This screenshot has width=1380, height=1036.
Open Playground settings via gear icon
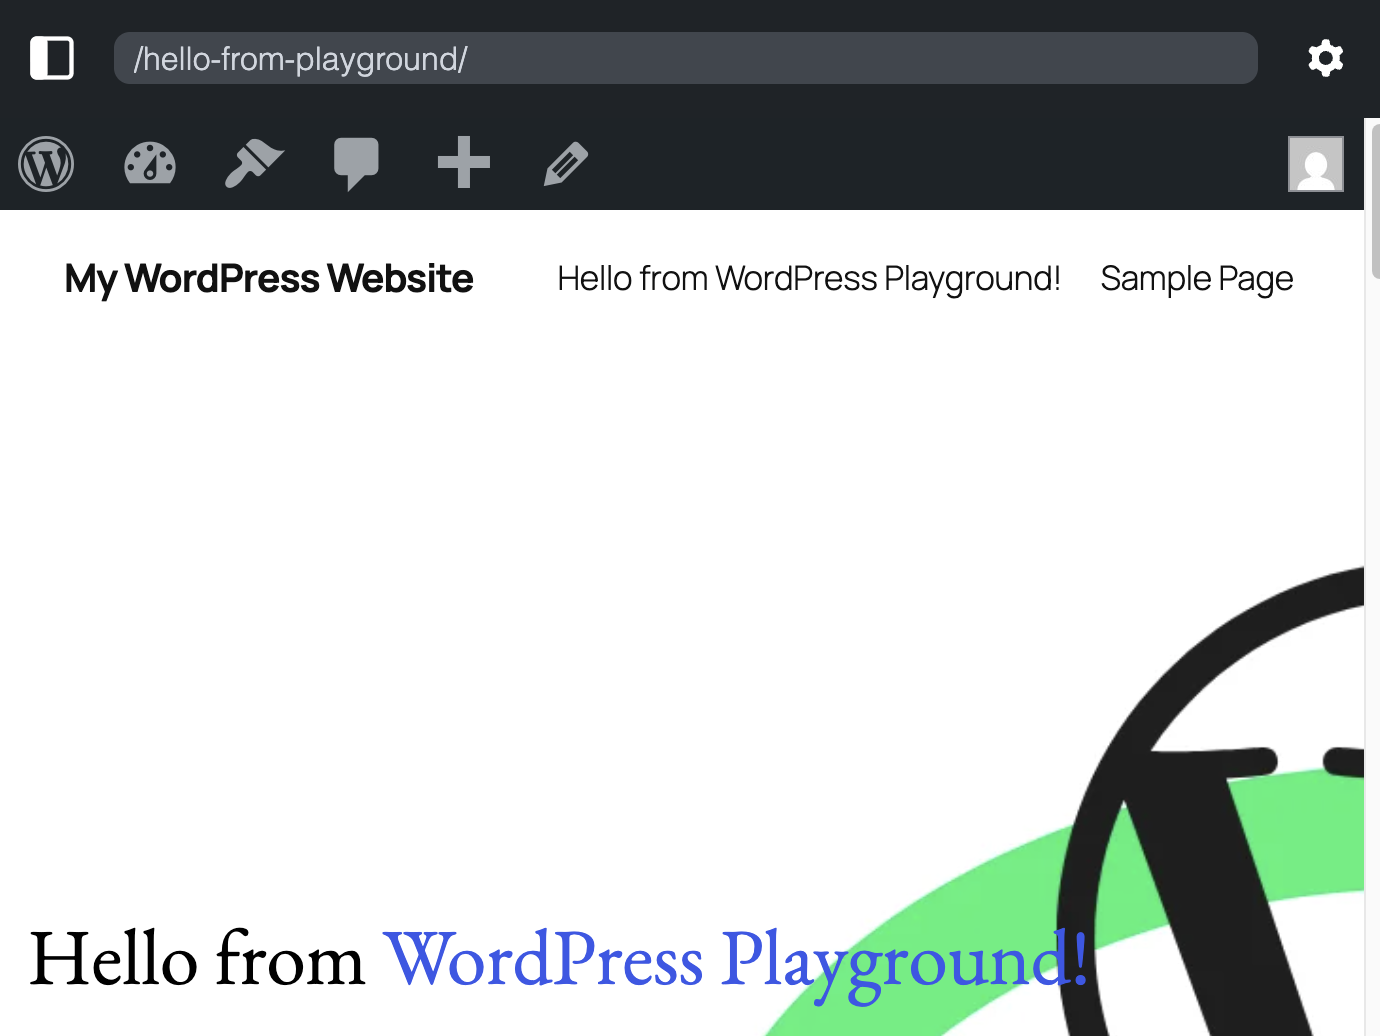point(1325,58)
